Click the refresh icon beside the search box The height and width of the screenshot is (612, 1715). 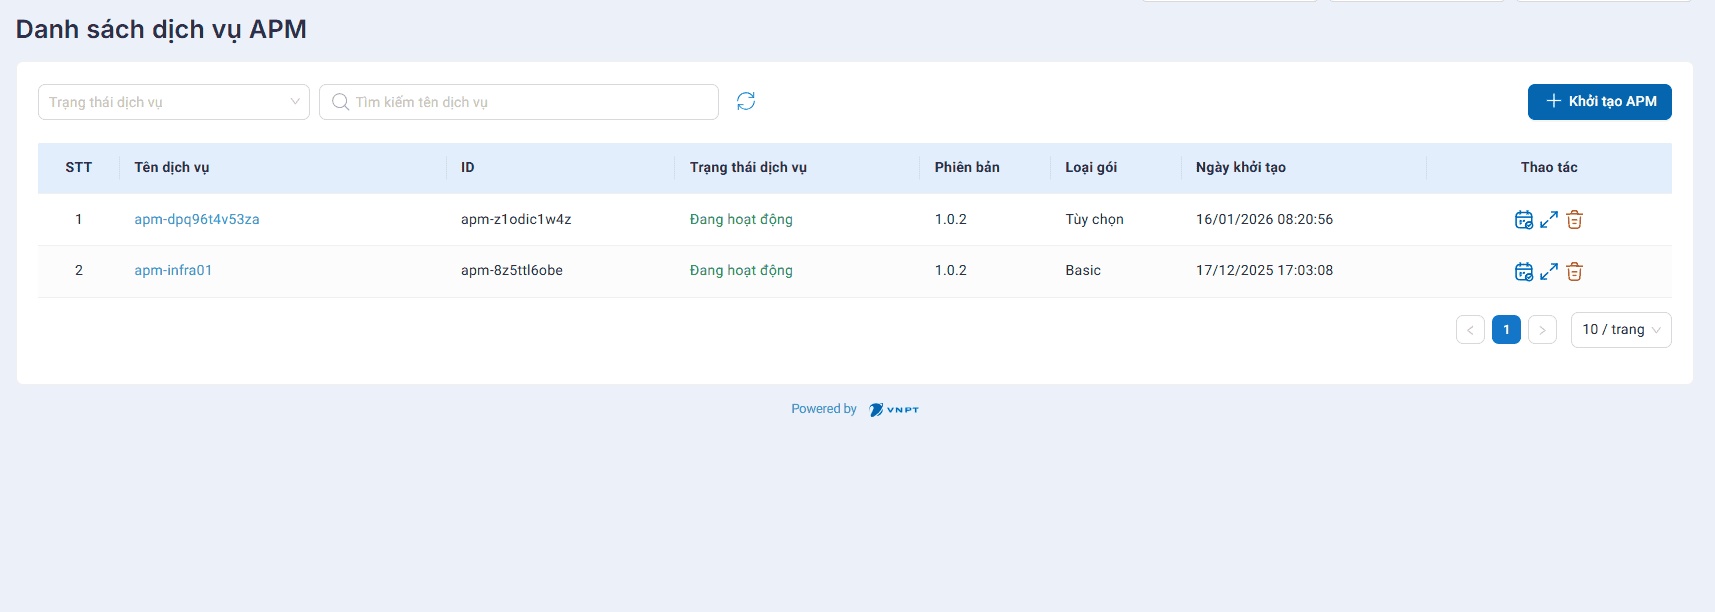(746, 101)
